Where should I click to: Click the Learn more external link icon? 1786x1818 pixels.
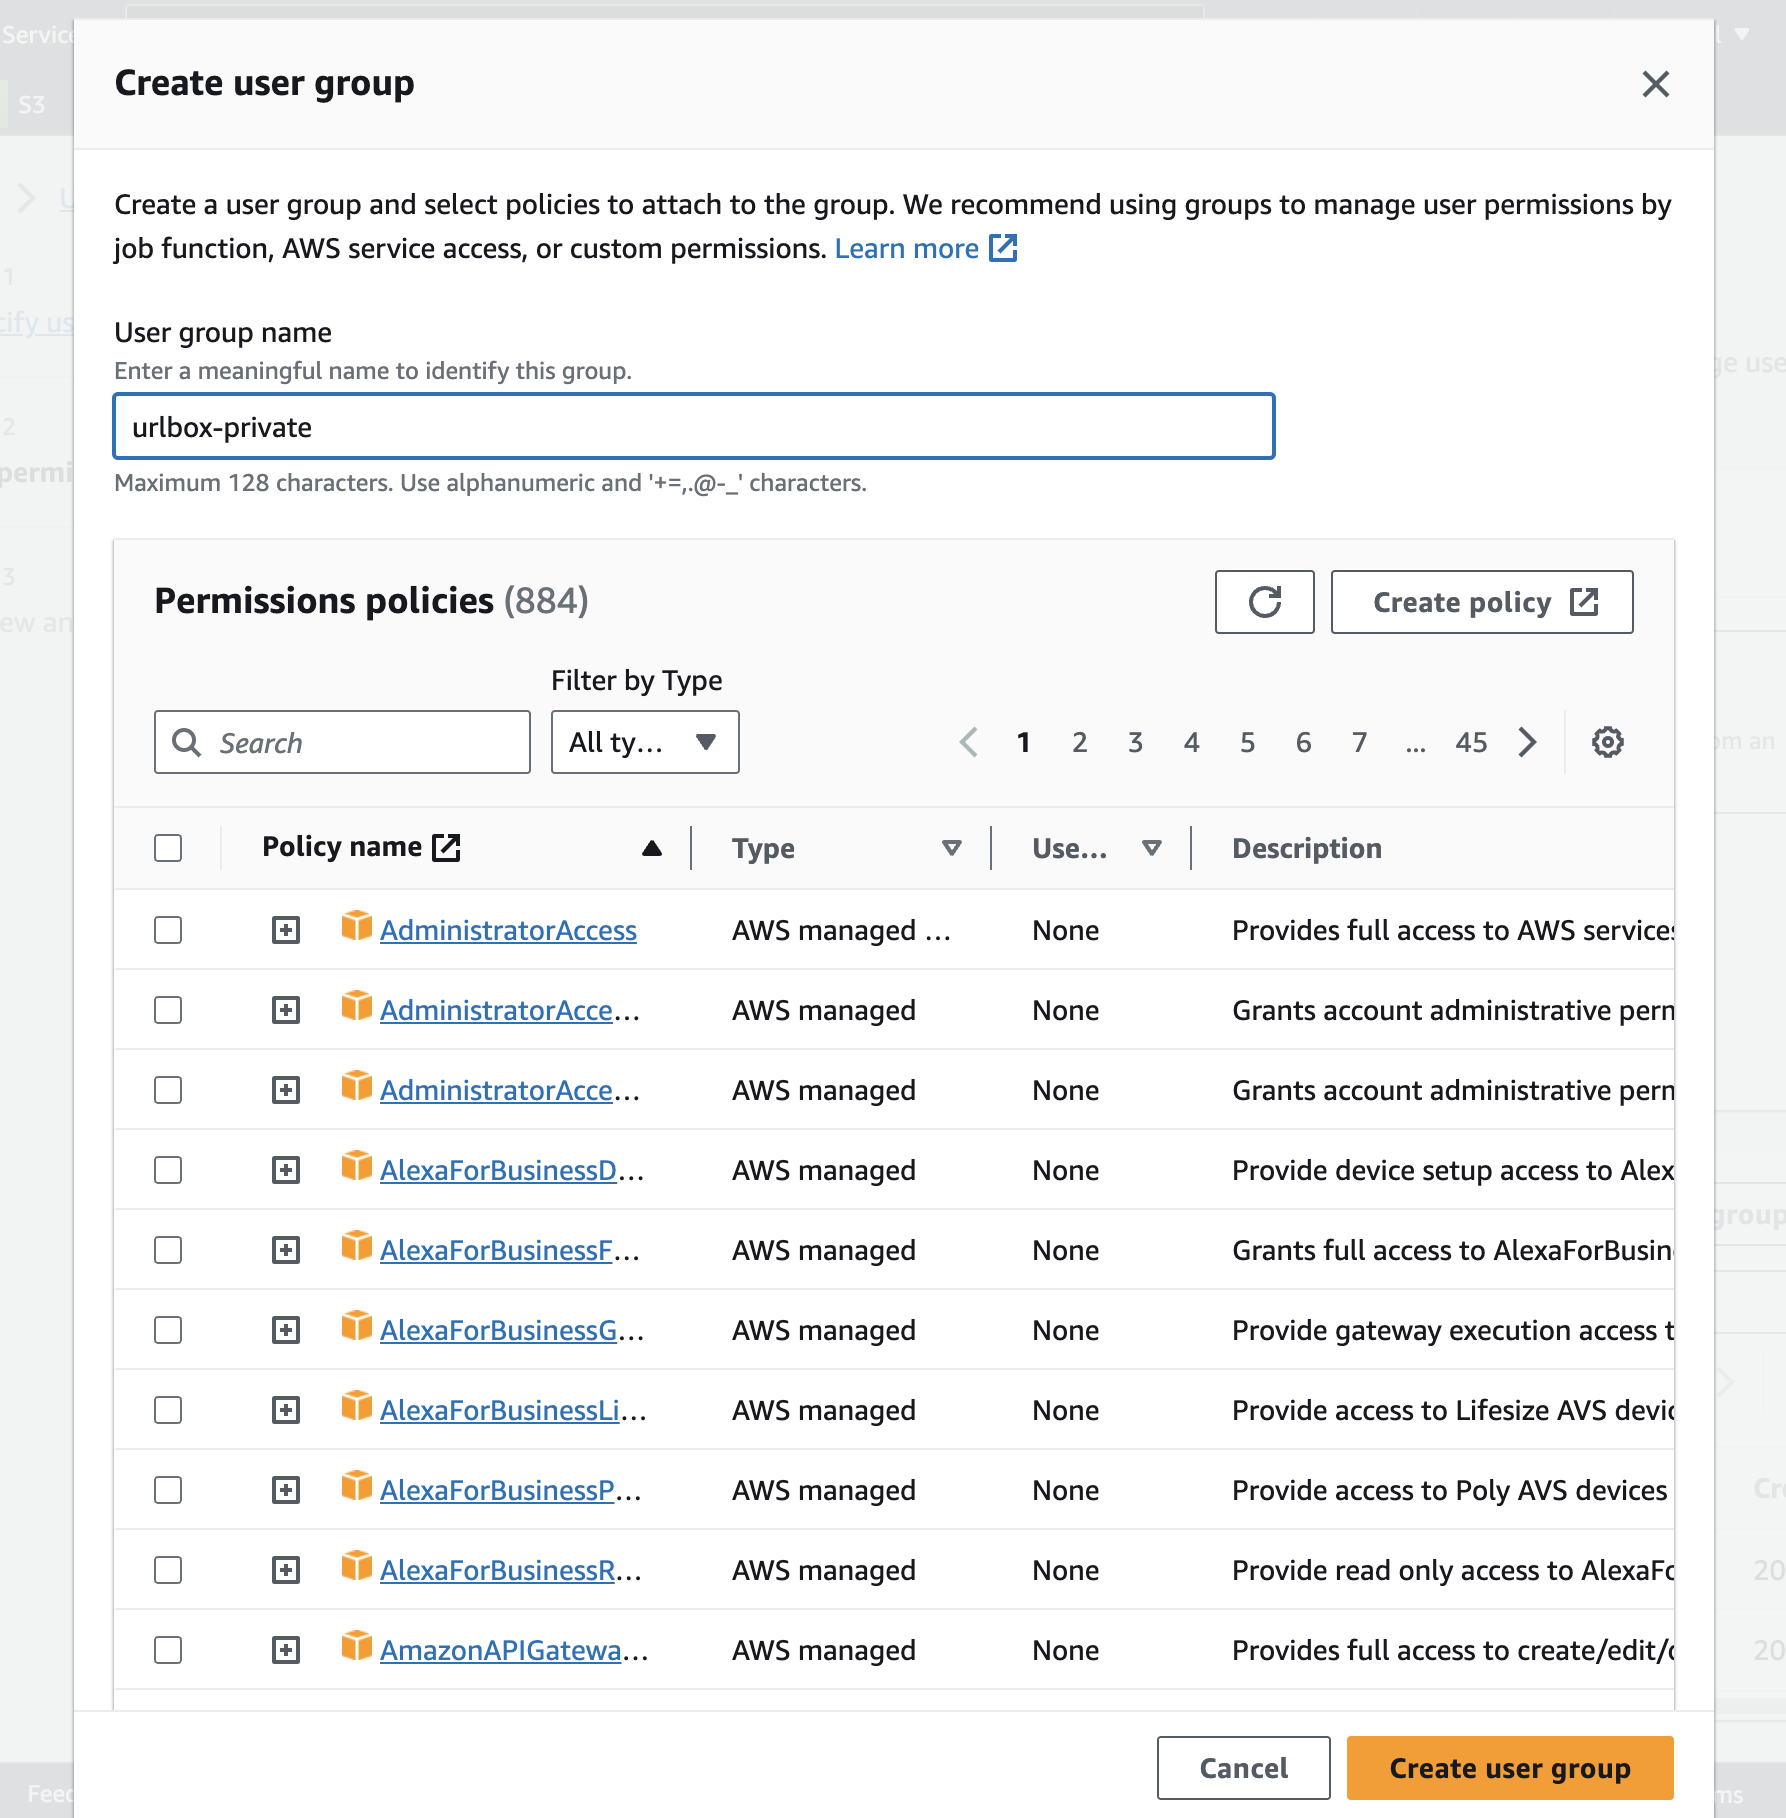1003,248
